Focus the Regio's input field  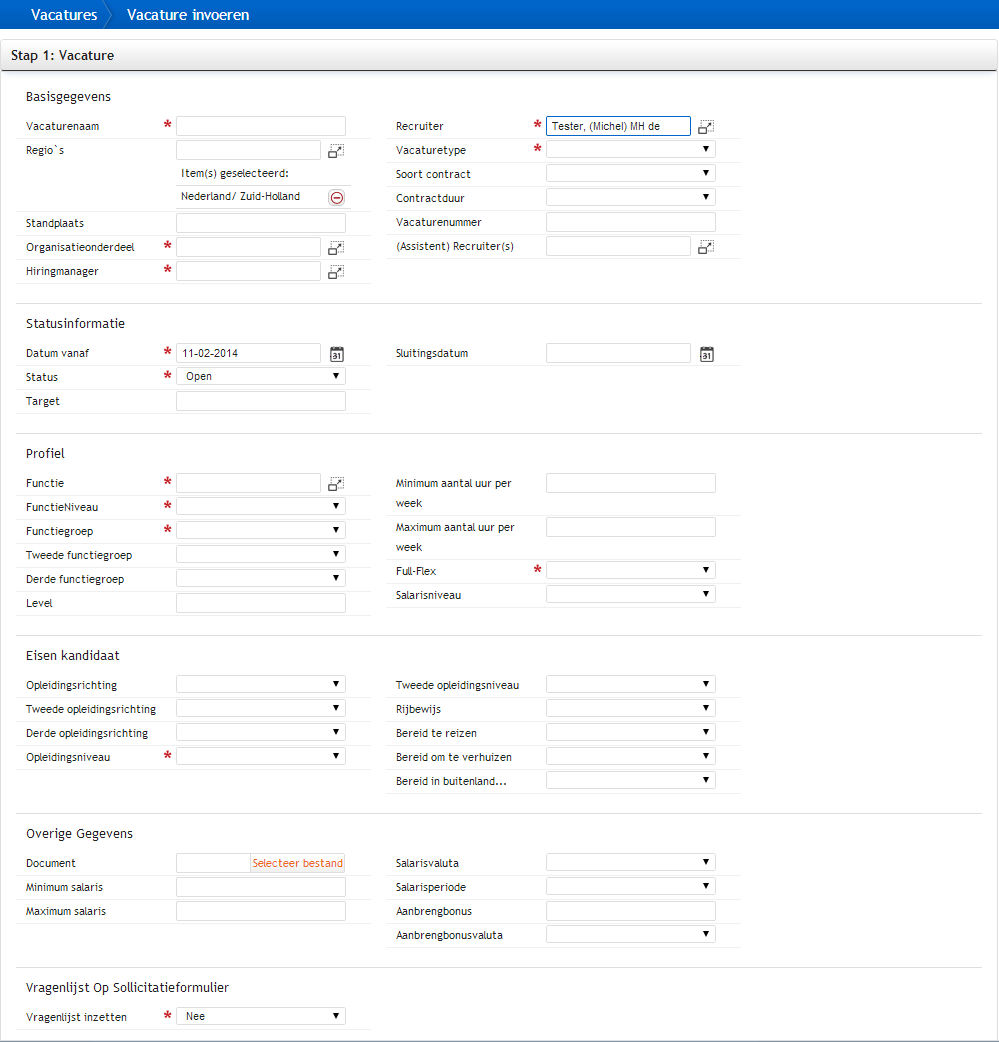(x=249, y=150)
